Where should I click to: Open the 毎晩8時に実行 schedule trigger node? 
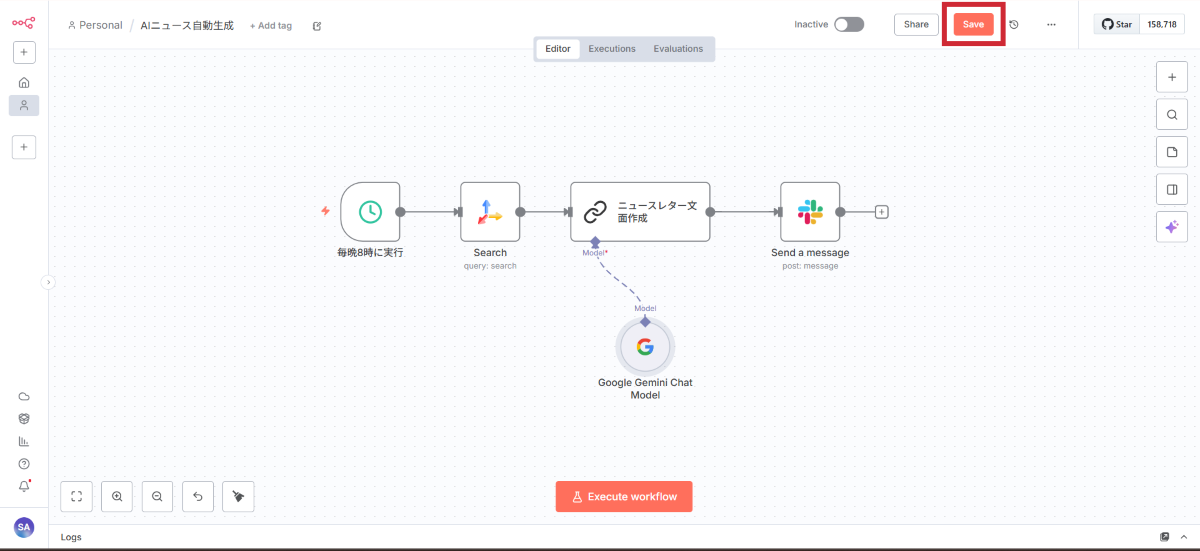point(370,212)
